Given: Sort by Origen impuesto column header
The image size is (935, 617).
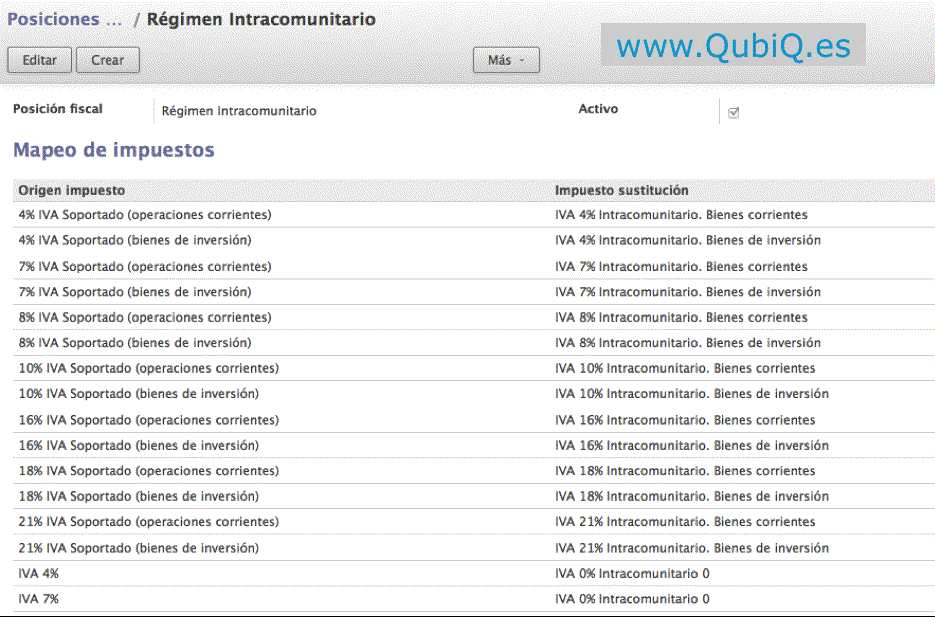Looking at the screenshot, I should point(72,190).
